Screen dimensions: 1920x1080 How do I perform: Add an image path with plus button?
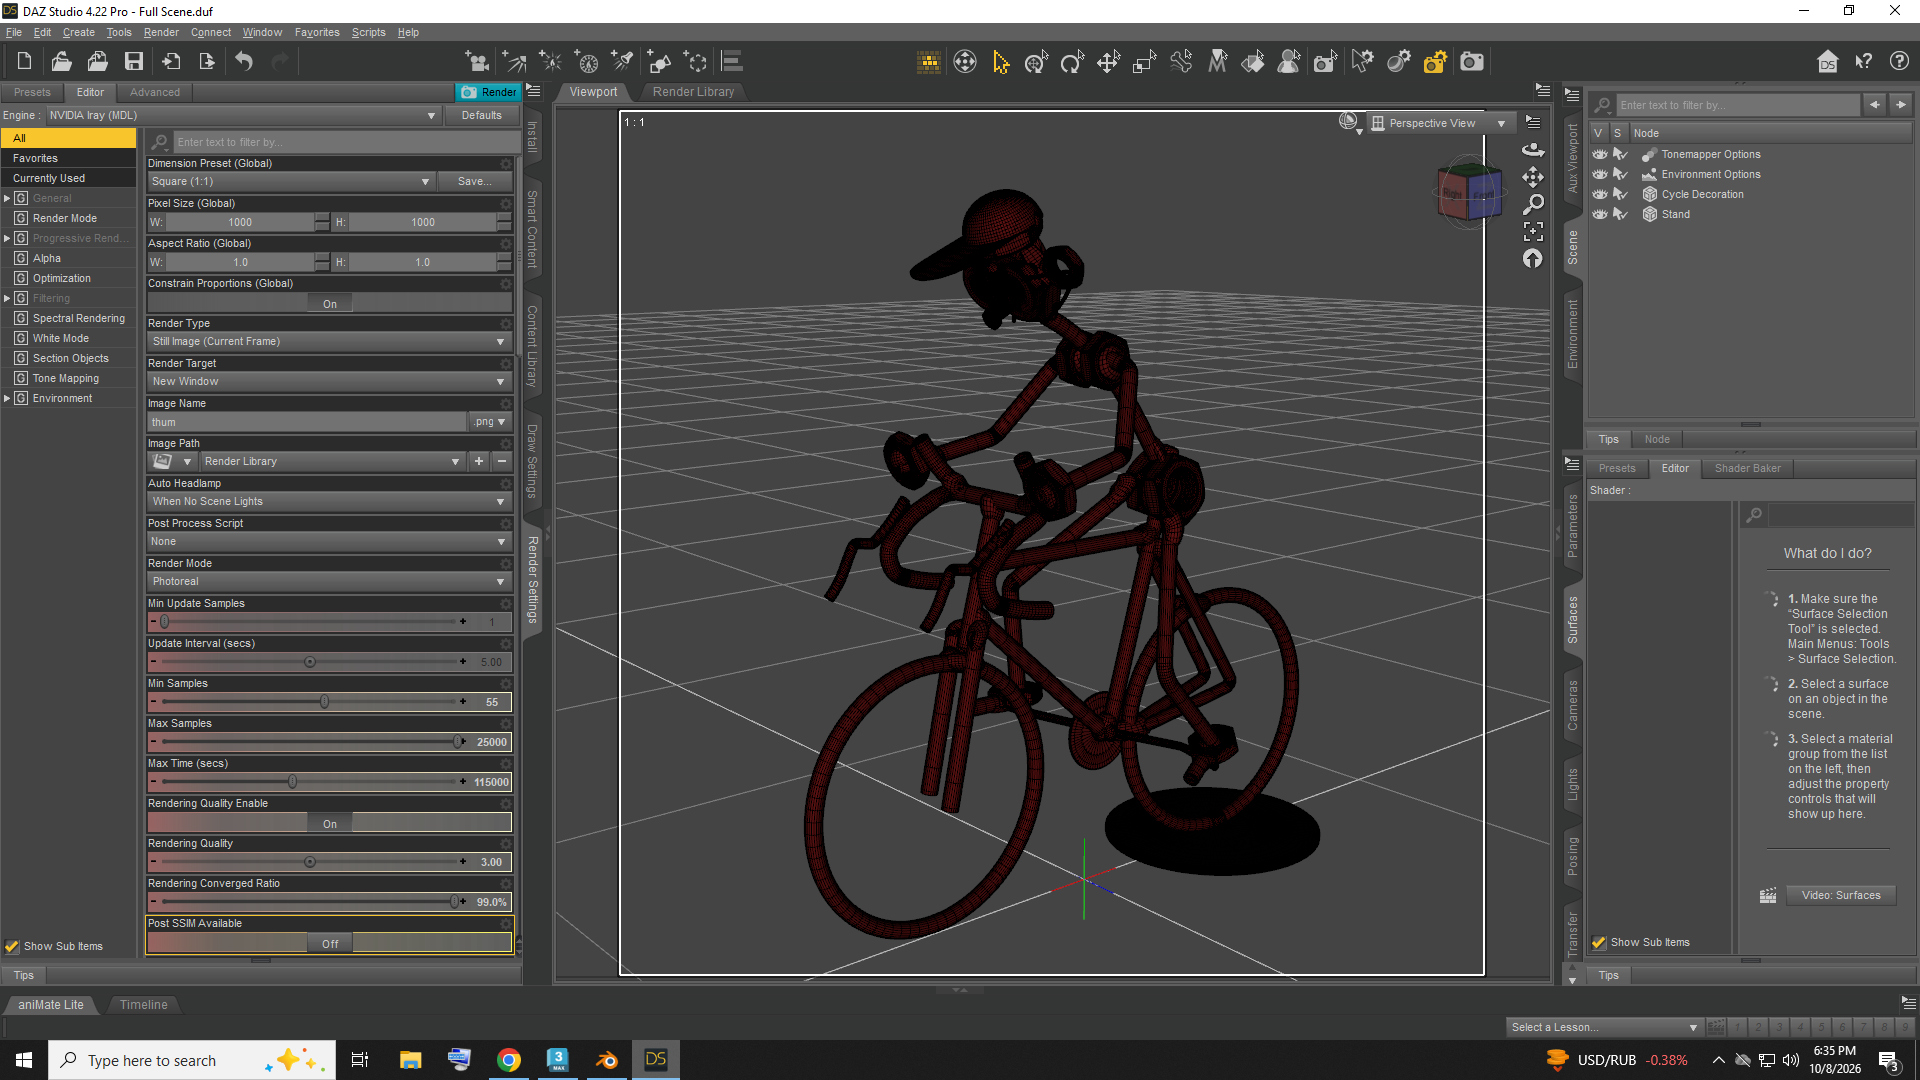[479, 462]
